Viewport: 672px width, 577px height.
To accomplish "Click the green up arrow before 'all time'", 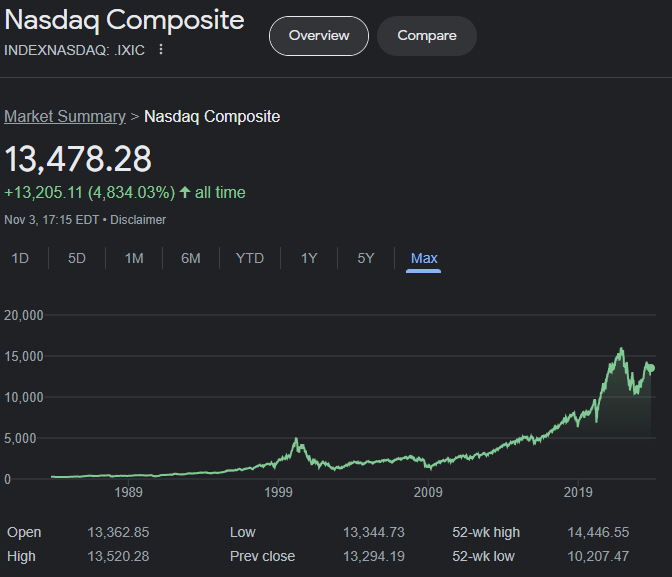I will 185,192.
